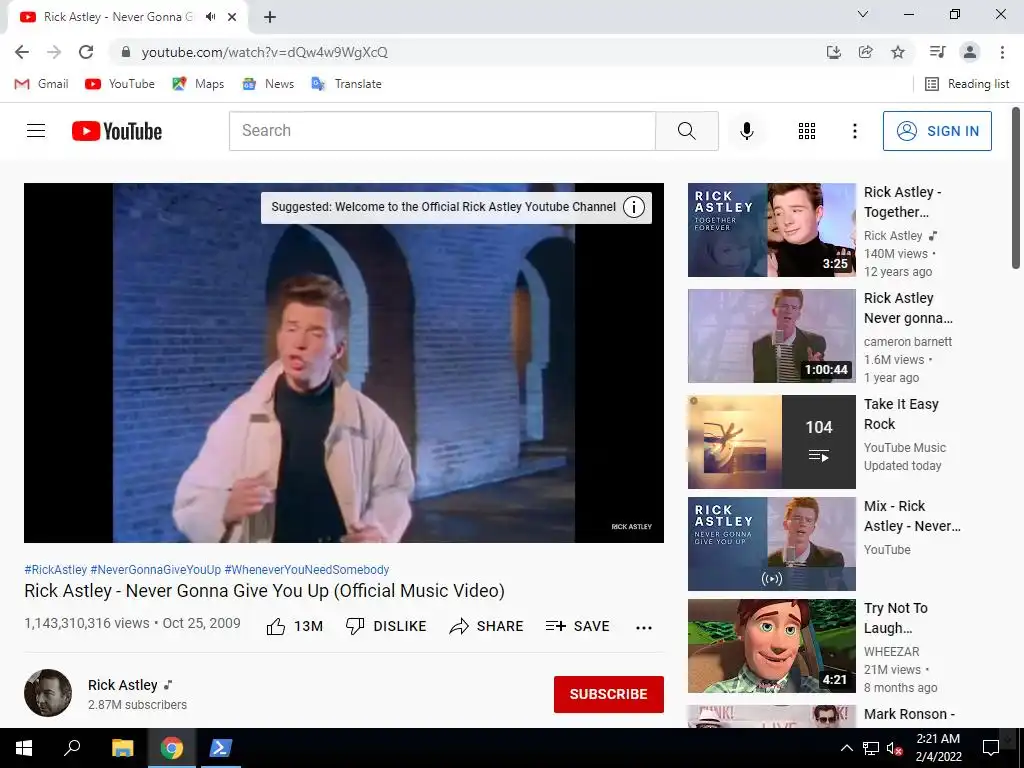Bookmark this page with the star icon

tap(898, 52)
